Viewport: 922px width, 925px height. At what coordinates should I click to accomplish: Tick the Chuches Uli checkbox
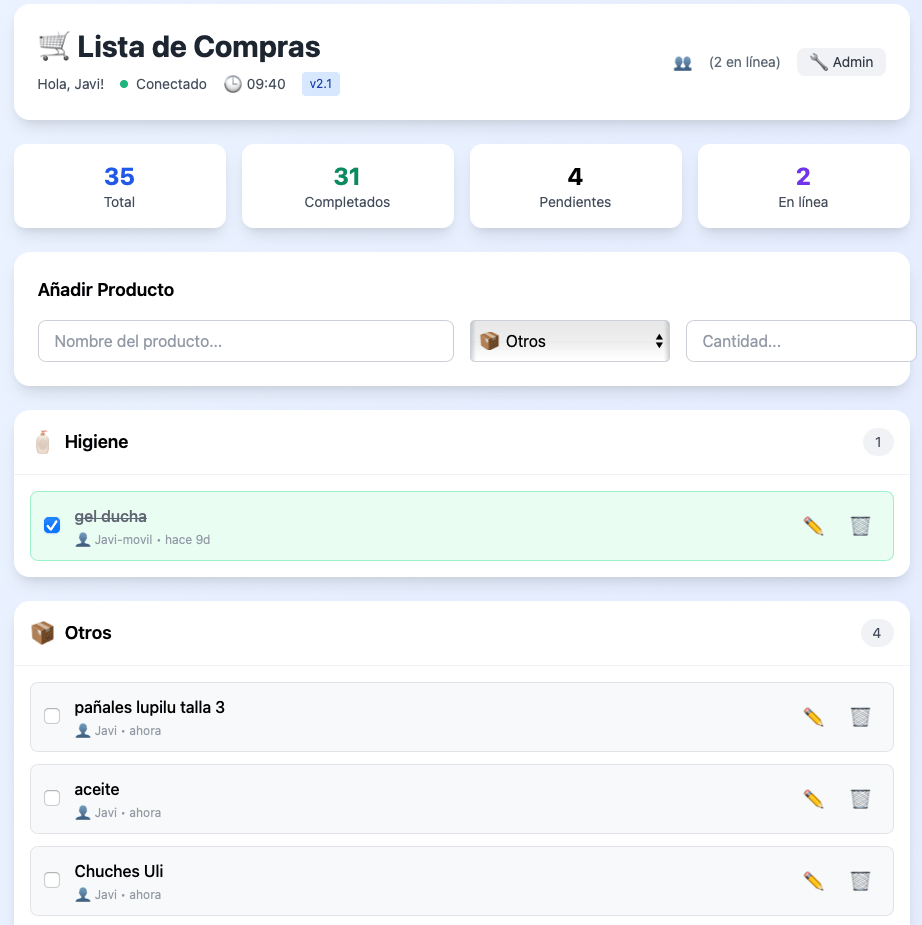point(52,880)
